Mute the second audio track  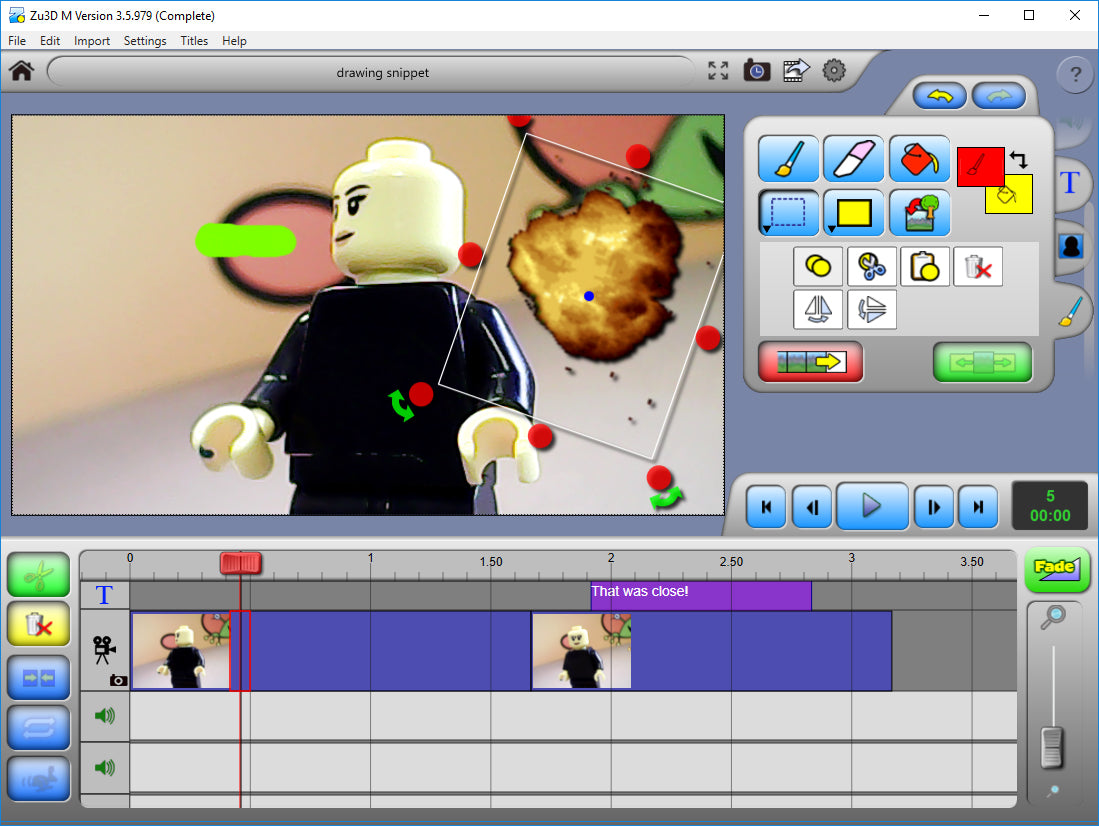click(104, 768)
